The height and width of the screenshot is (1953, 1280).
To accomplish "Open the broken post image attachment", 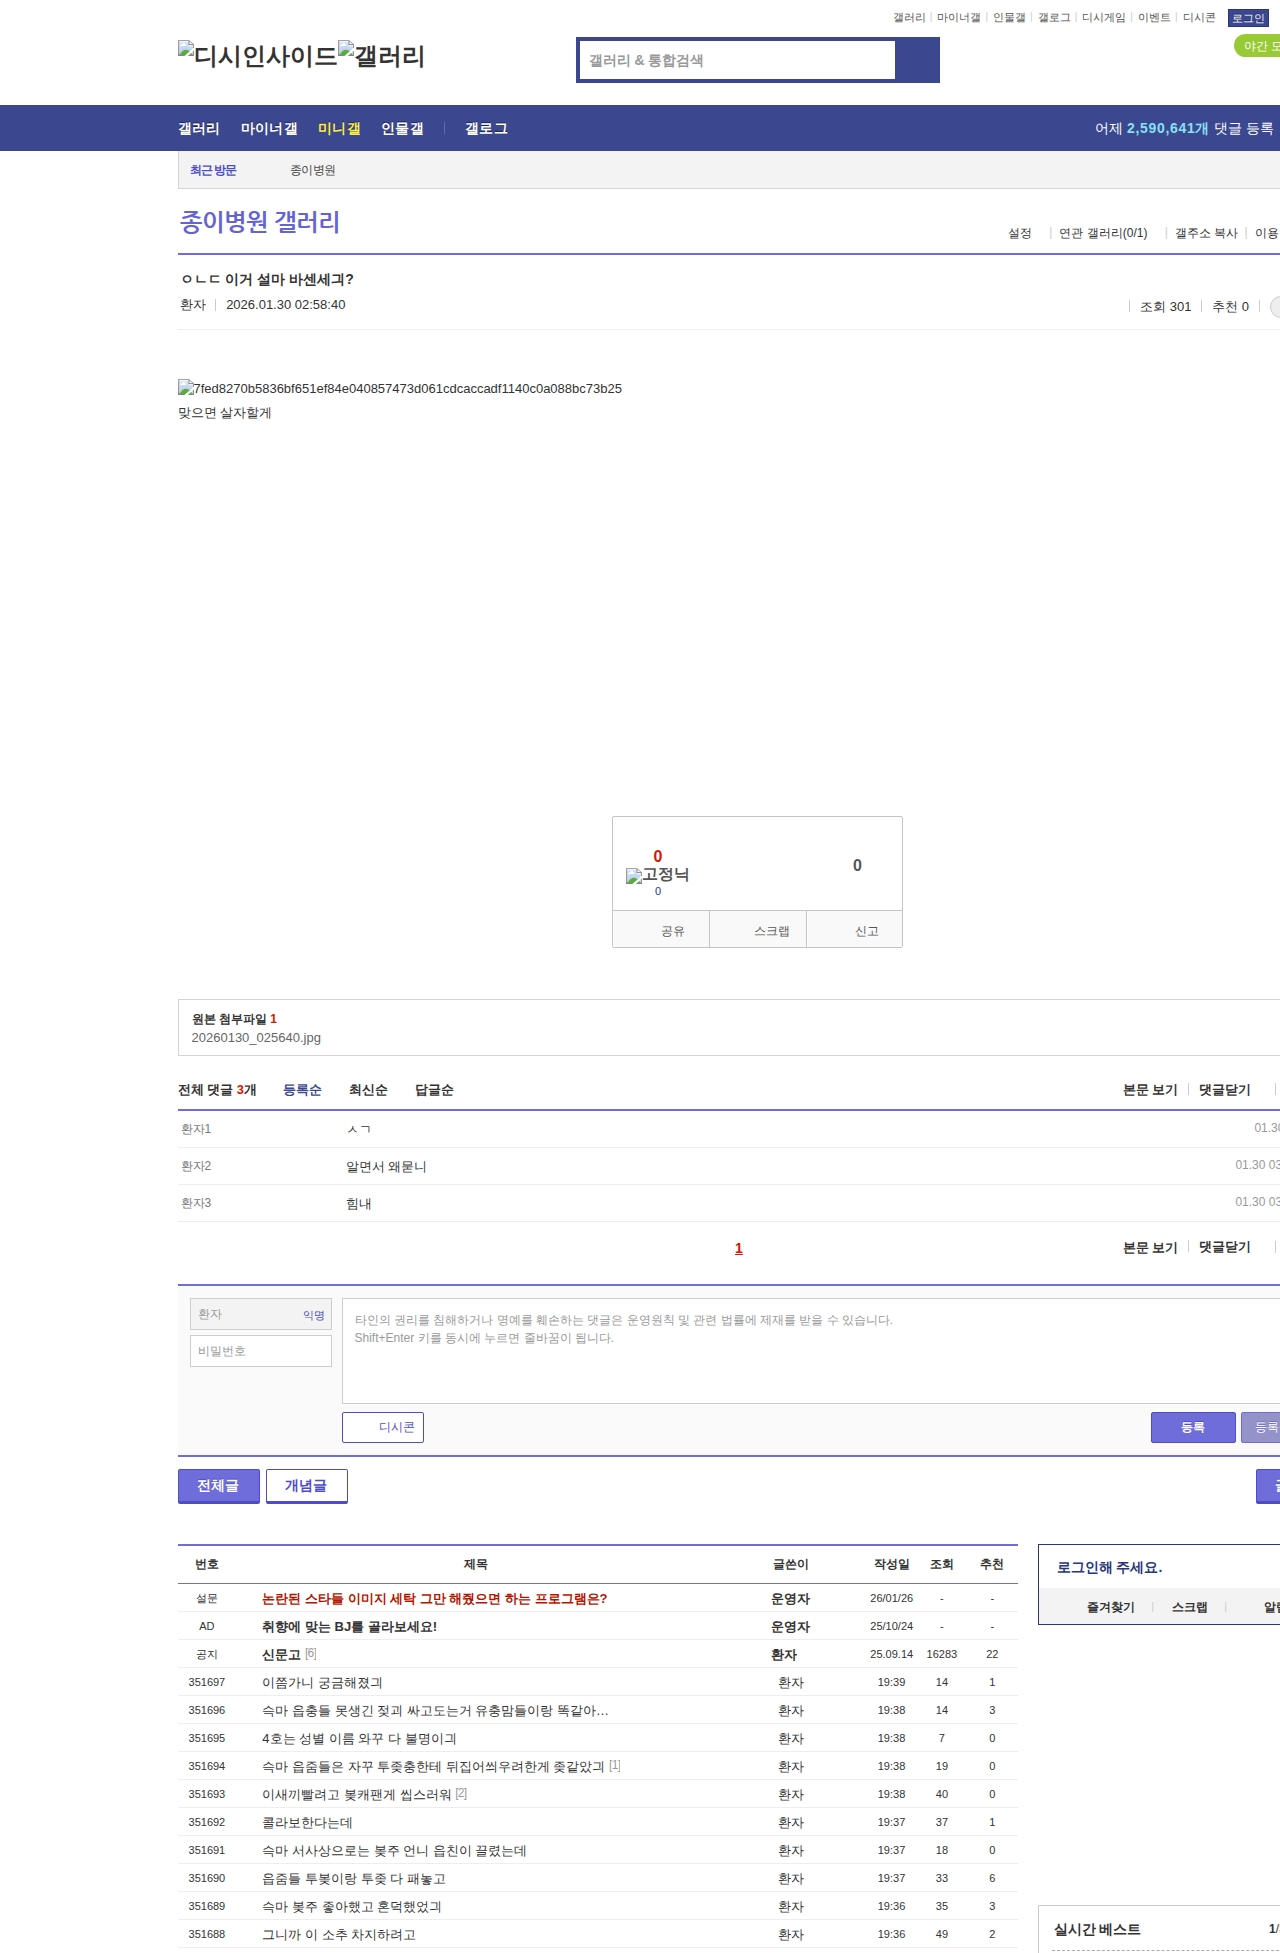I will click(400, 388).
